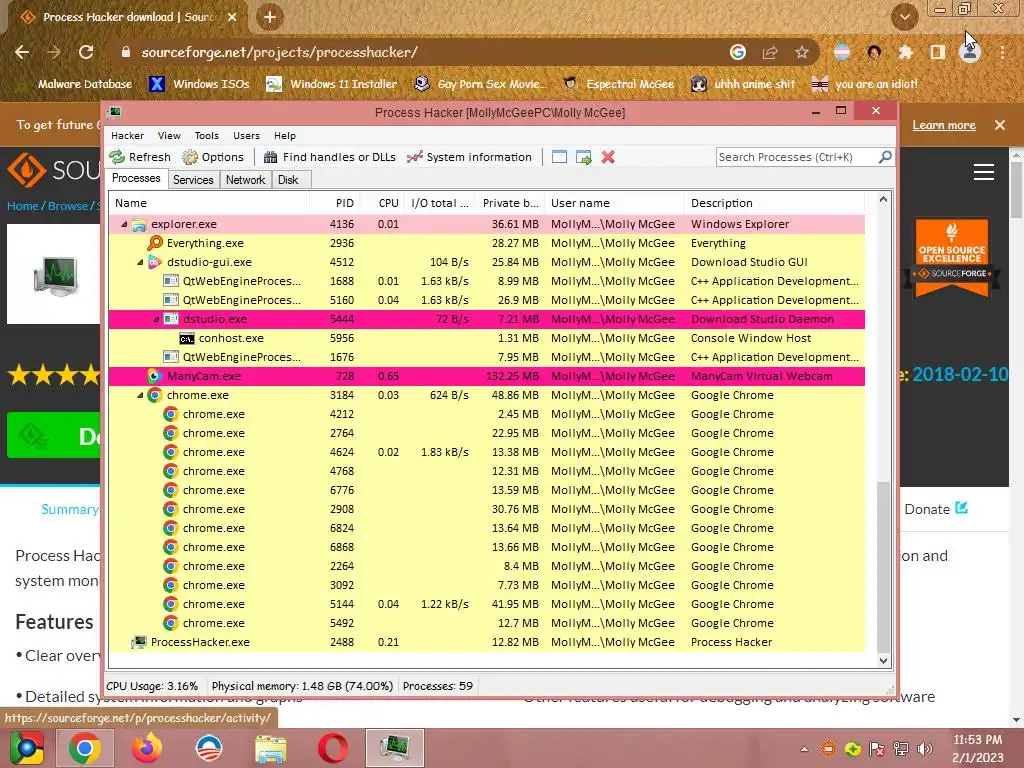Screen dimensions: 1024x768
Task: Open Chrome three-dot menu
Action: point(1002,52)
